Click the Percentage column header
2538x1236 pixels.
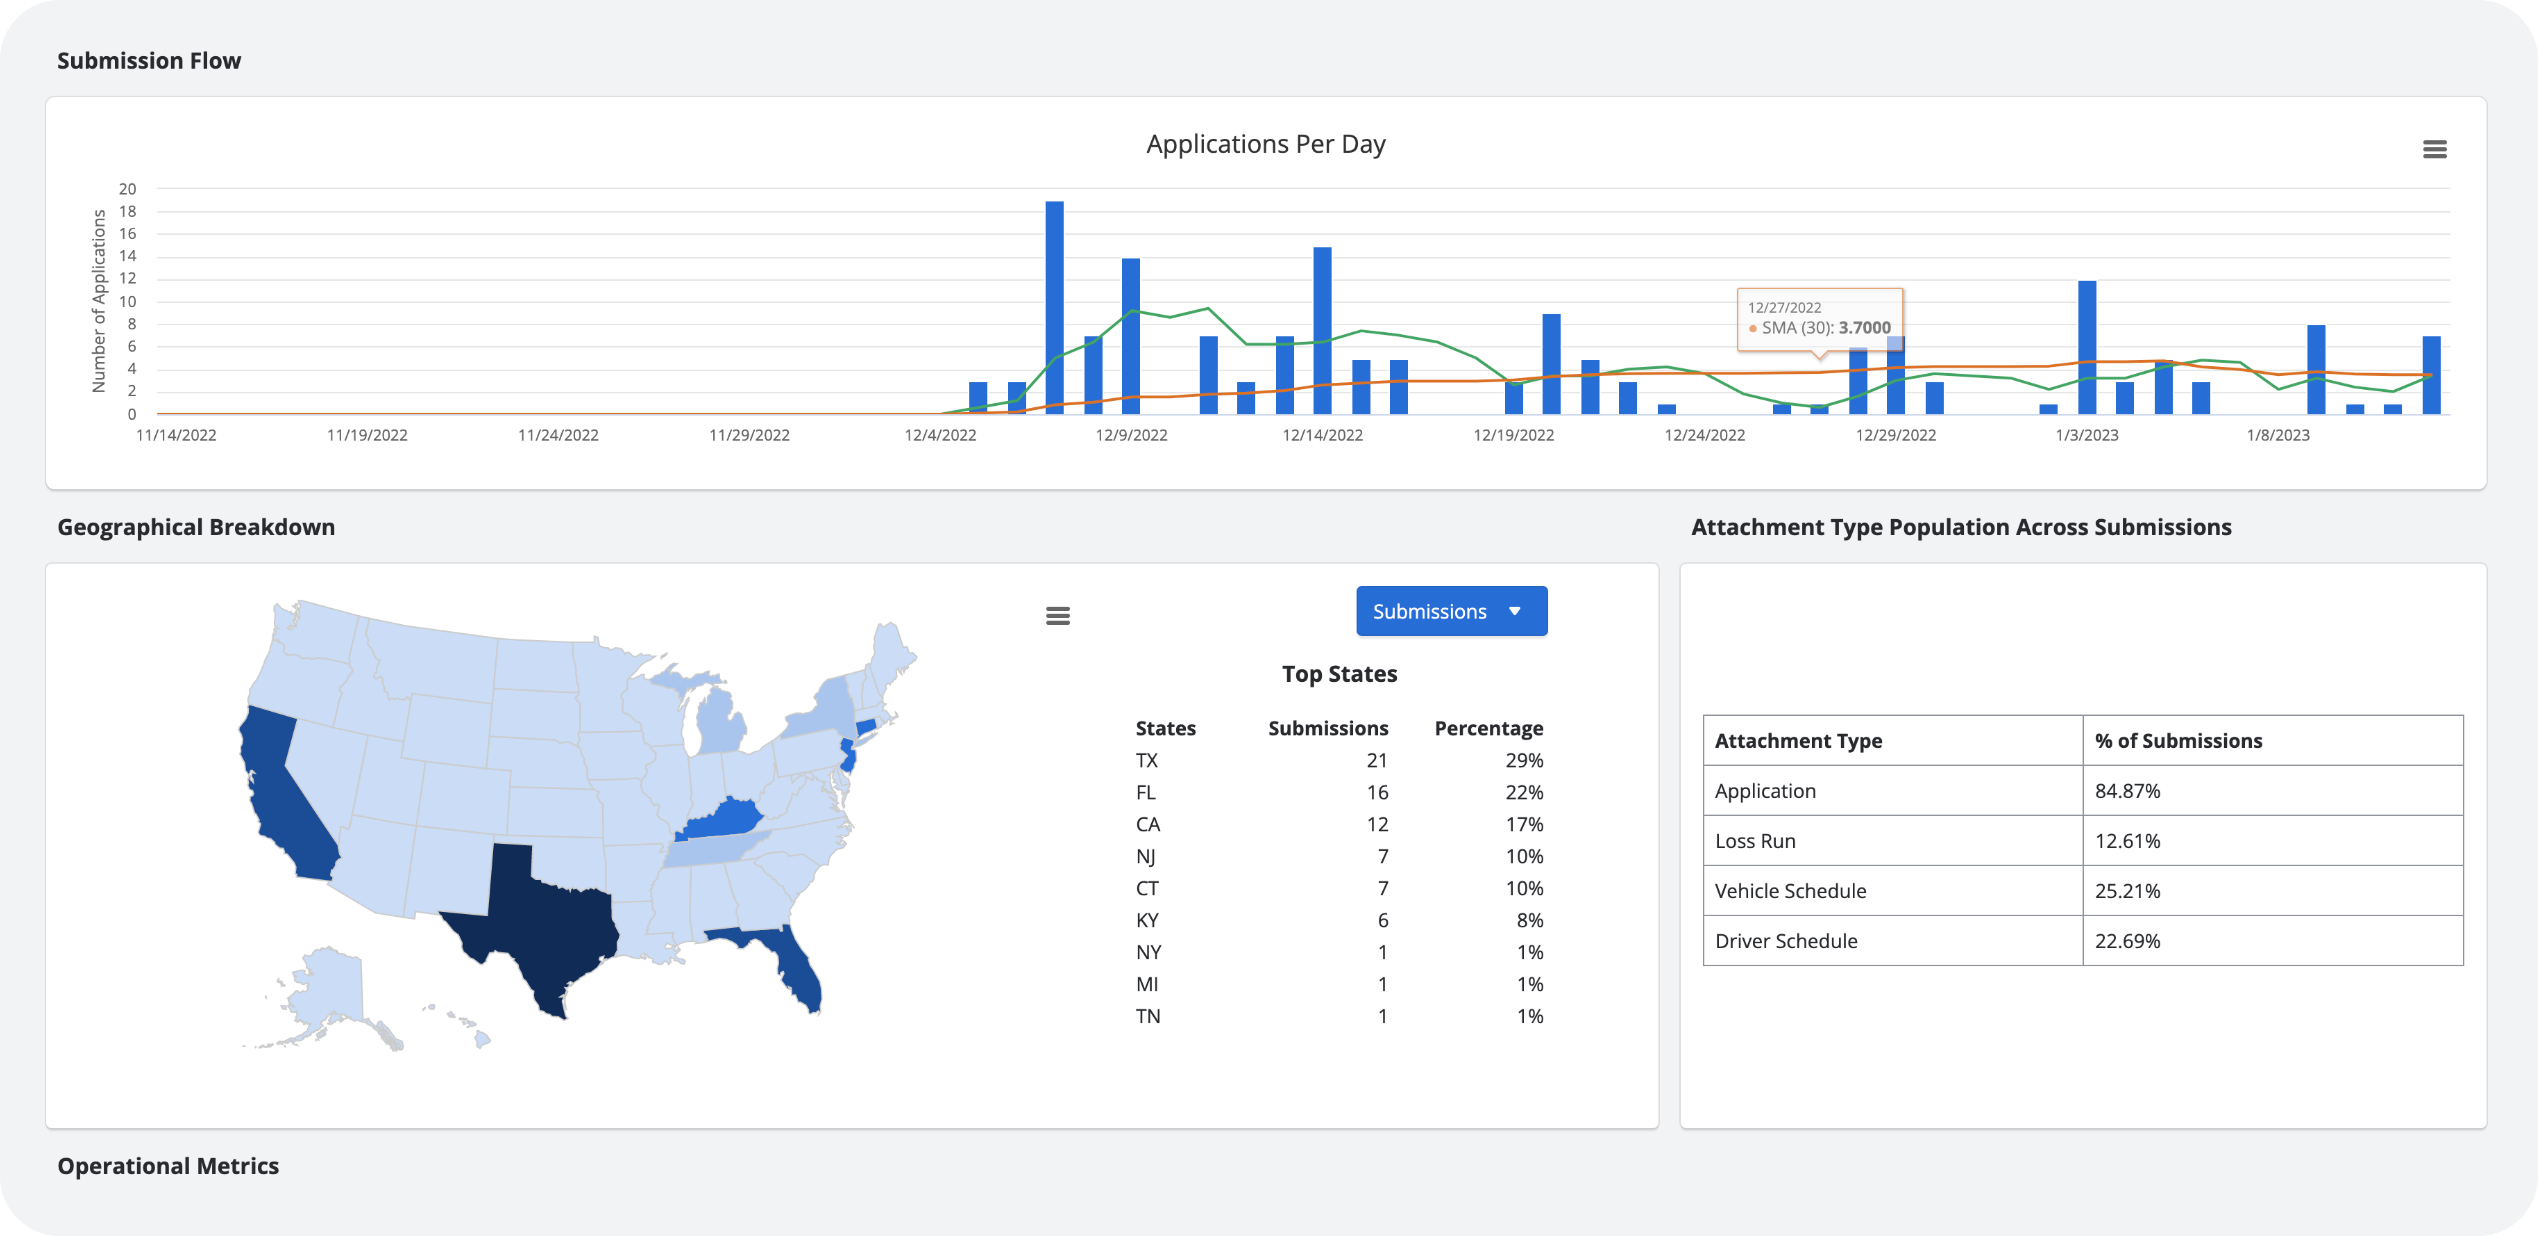click(1488, 728)
